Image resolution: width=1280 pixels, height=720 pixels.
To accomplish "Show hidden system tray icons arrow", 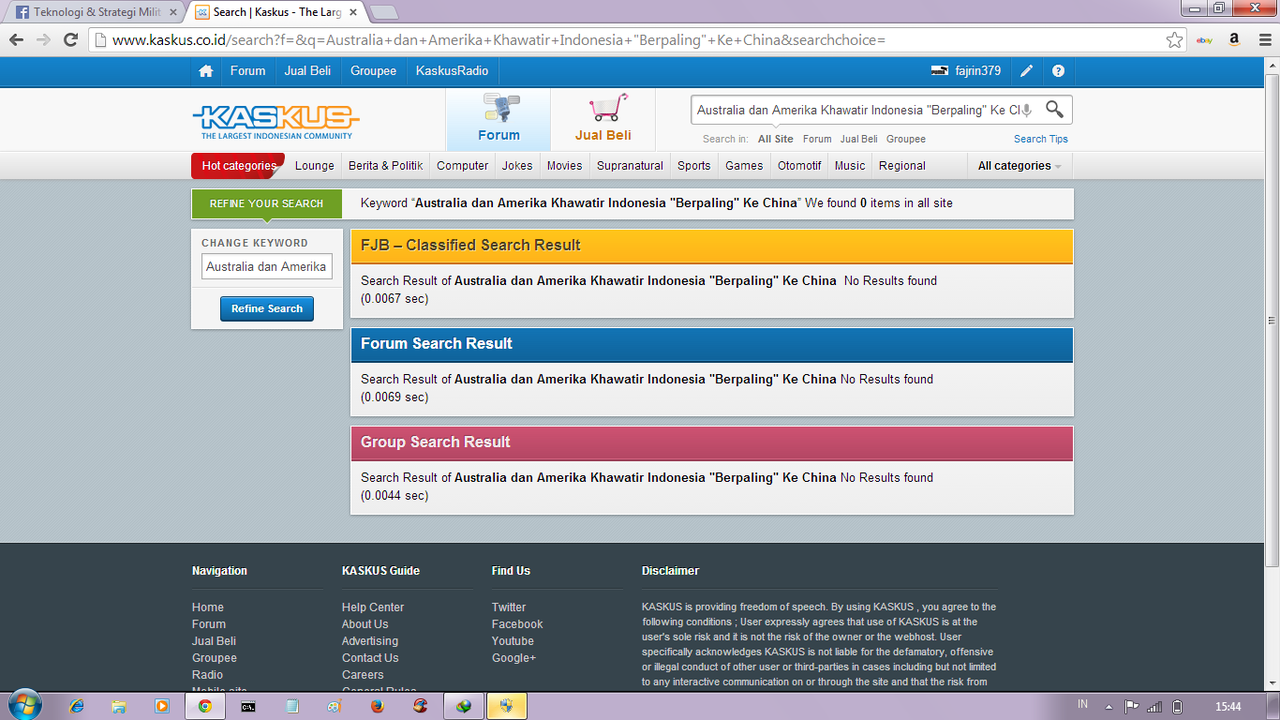I will click(1108, 707).
